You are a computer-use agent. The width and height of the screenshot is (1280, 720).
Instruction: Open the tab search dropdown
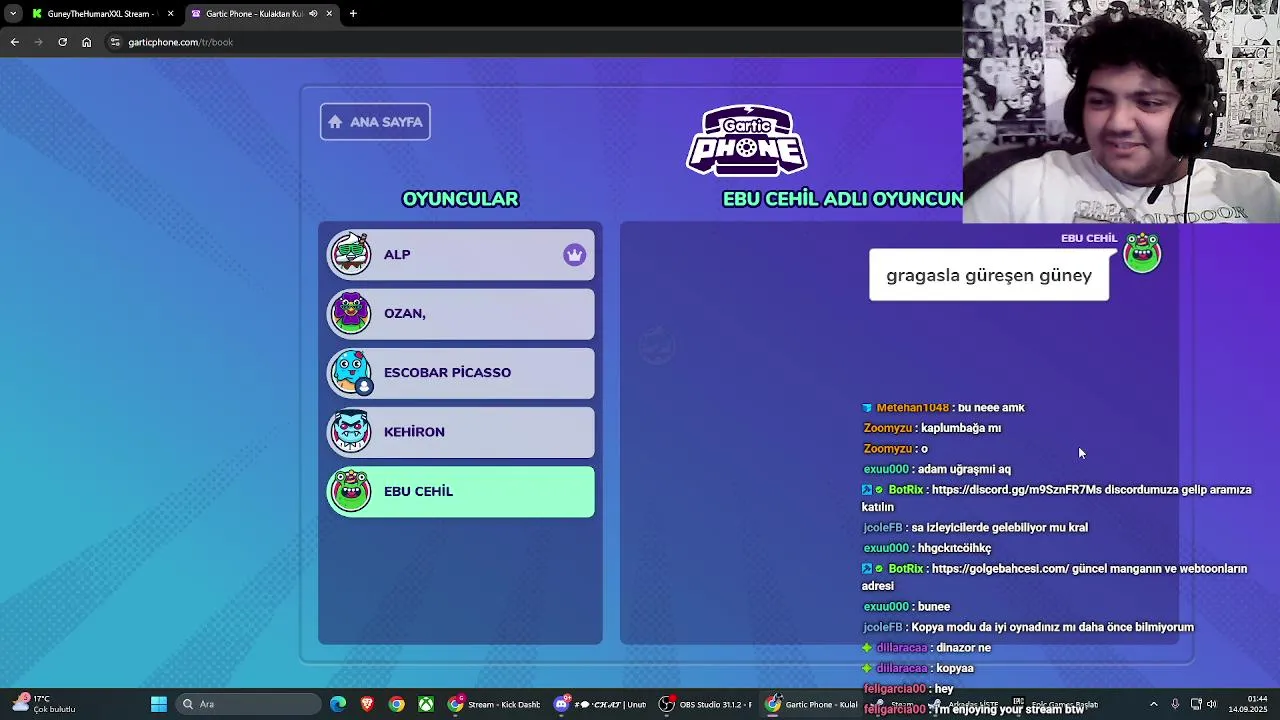(12, 14)
